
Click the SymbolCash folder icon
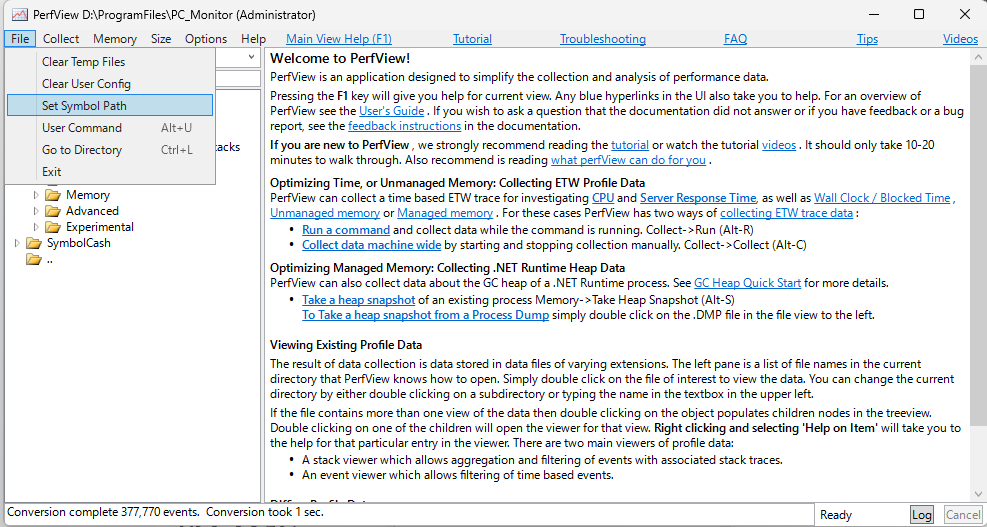[33, 243]
